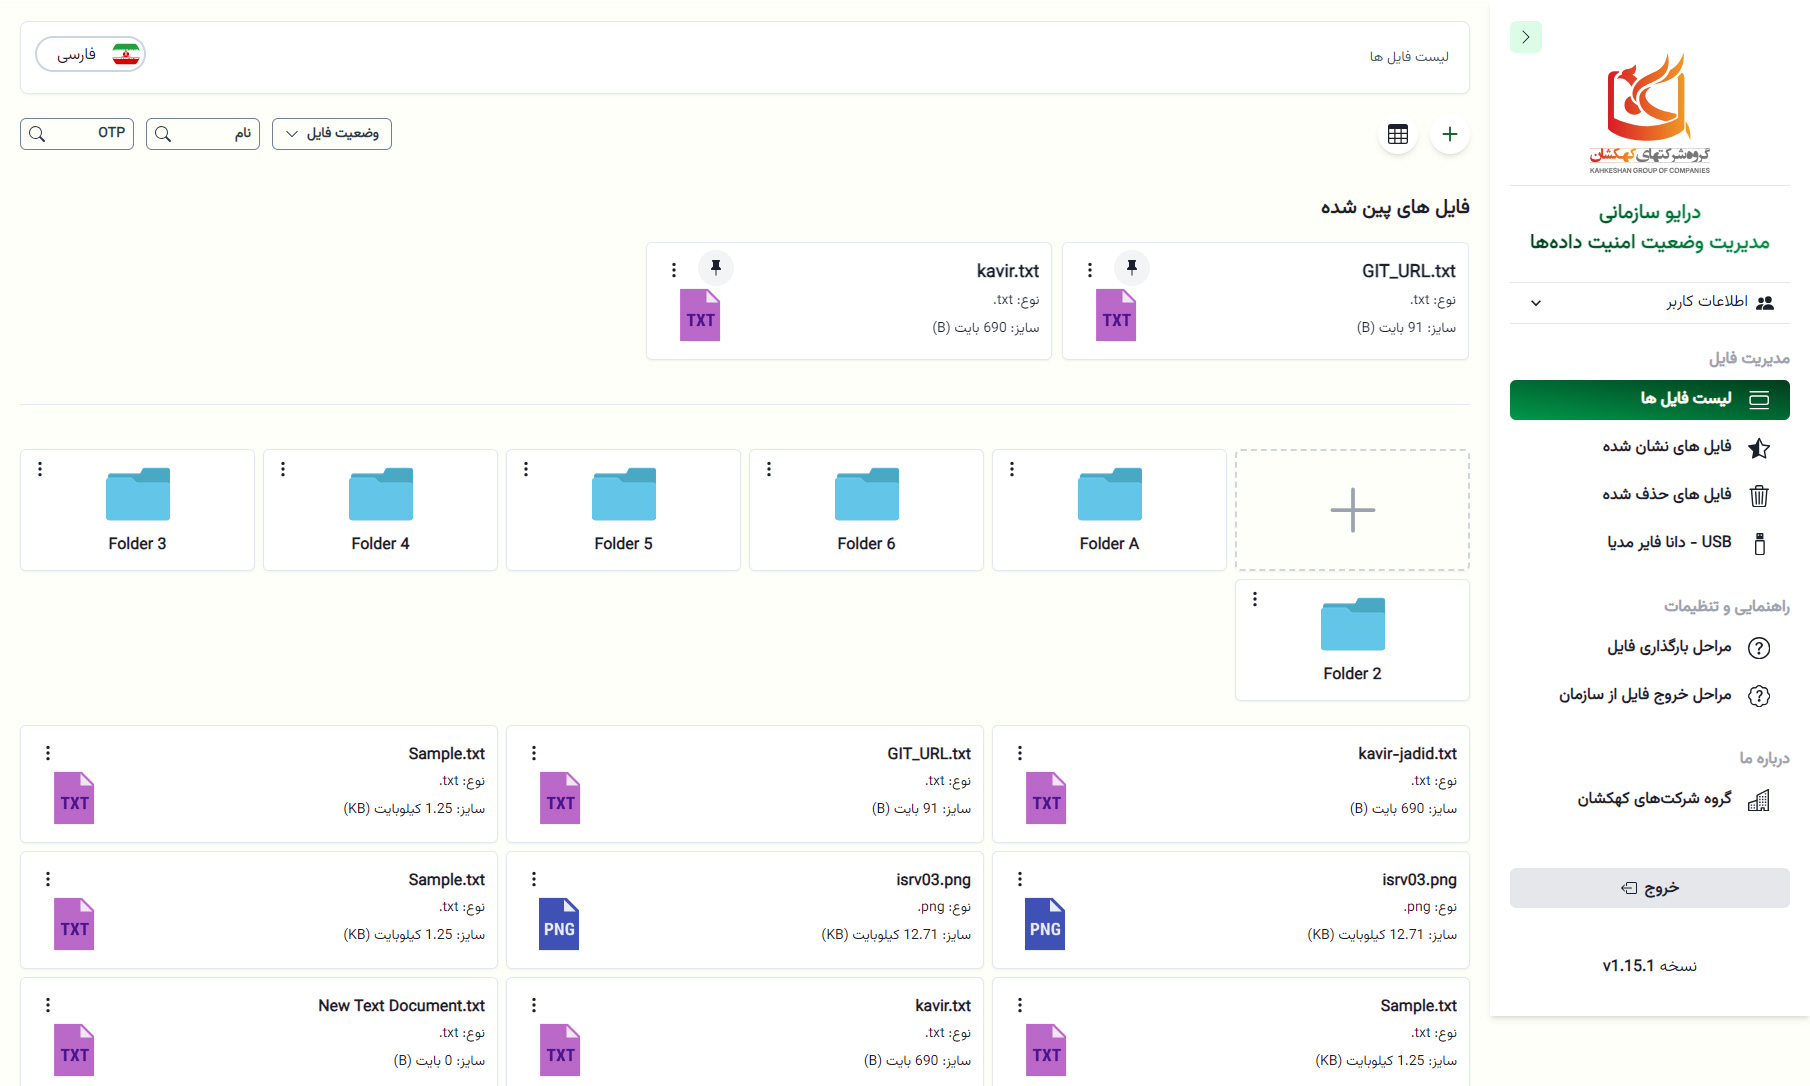The height and width of the screenshot is (1086, 1810).
Task: Unpin the kavir.txt pinned file
Action: pyautogui.click(x=716, y=267)
